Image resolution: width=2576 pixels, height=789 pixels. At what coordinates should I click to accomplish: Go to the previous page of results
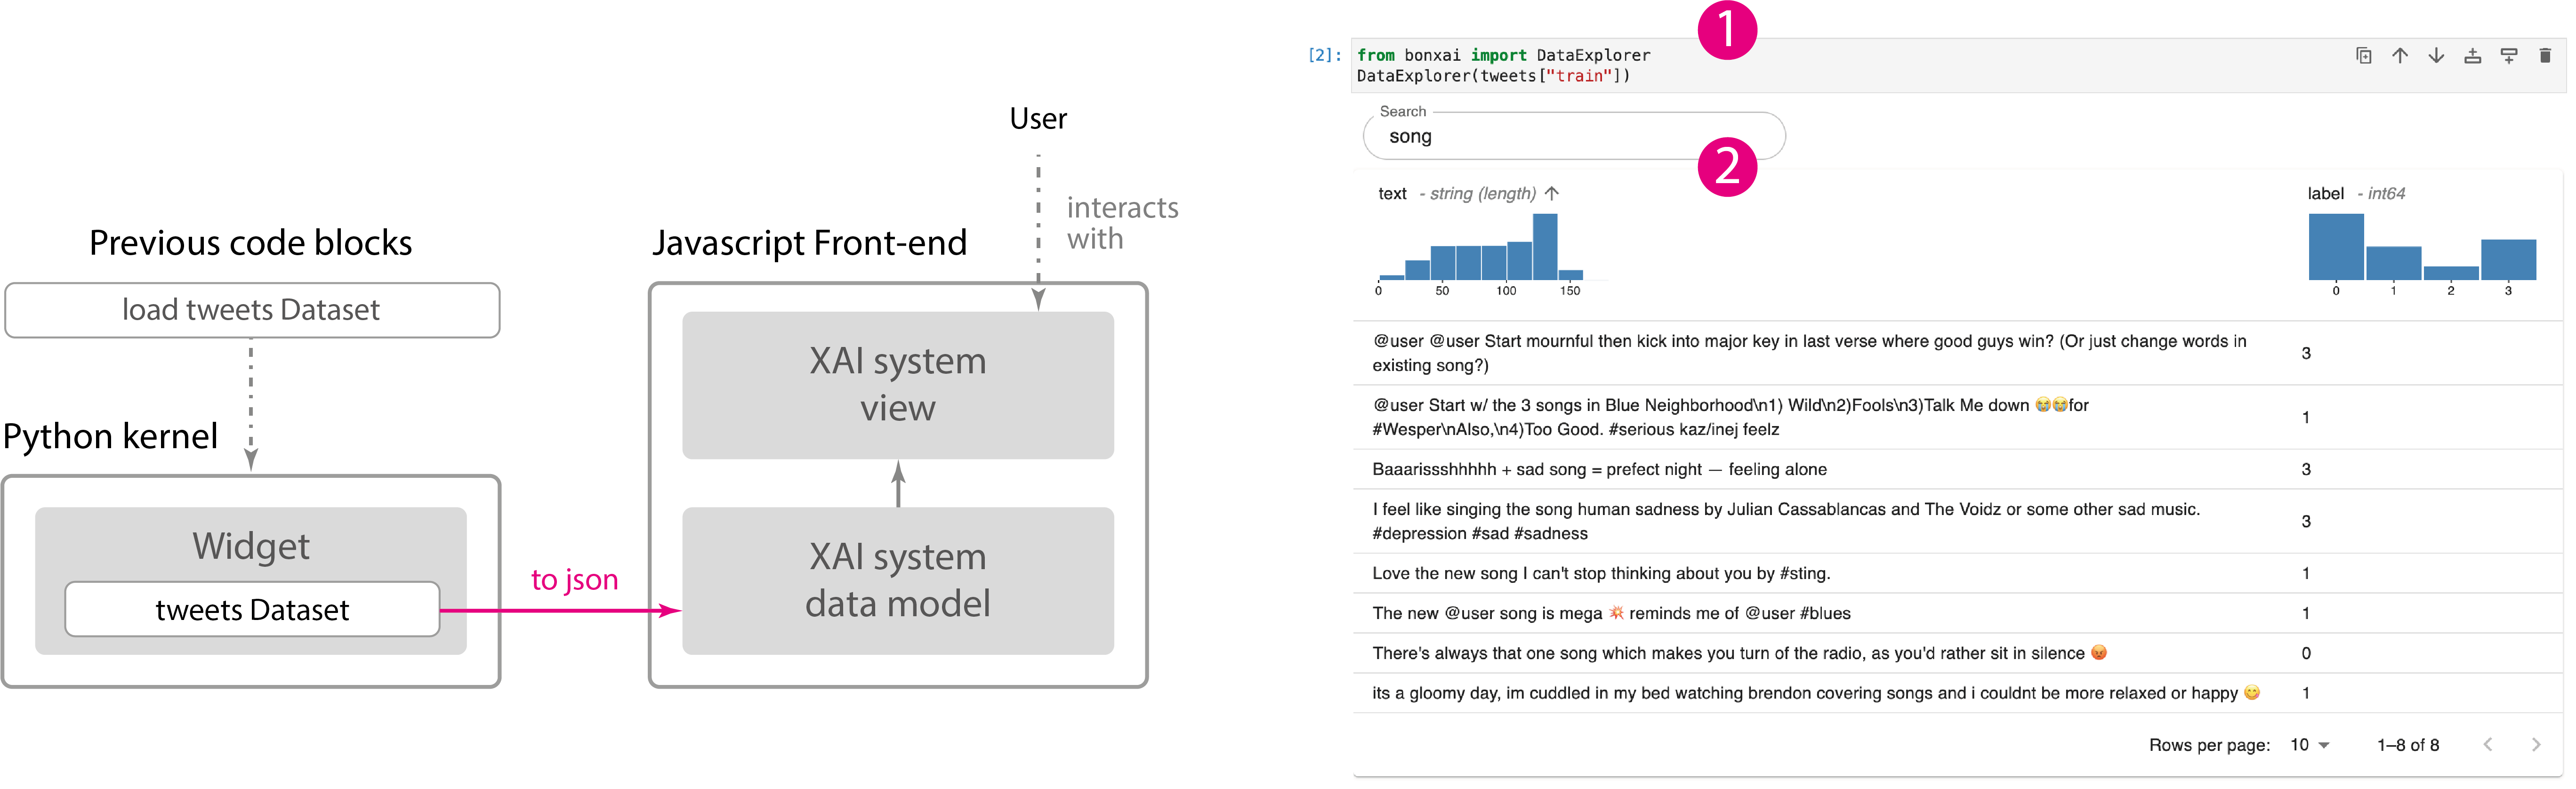click(2488, 744)
